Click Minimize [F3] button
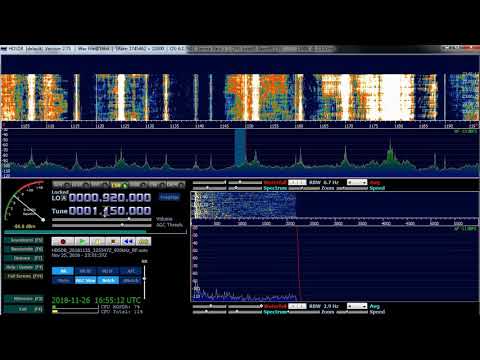The height and width of the screenshot is (360, 480). coord(24,299)
